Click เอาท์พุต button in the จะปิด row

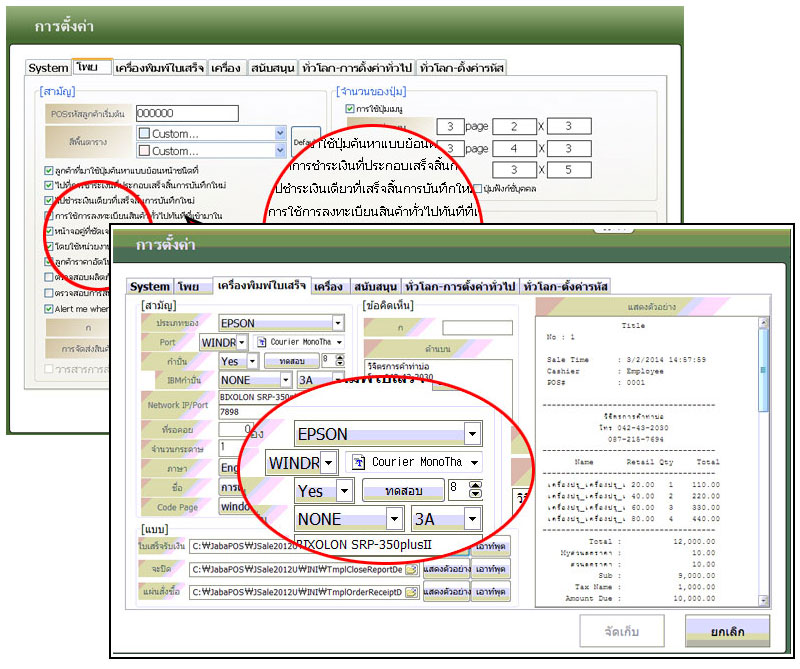(490, 569)
